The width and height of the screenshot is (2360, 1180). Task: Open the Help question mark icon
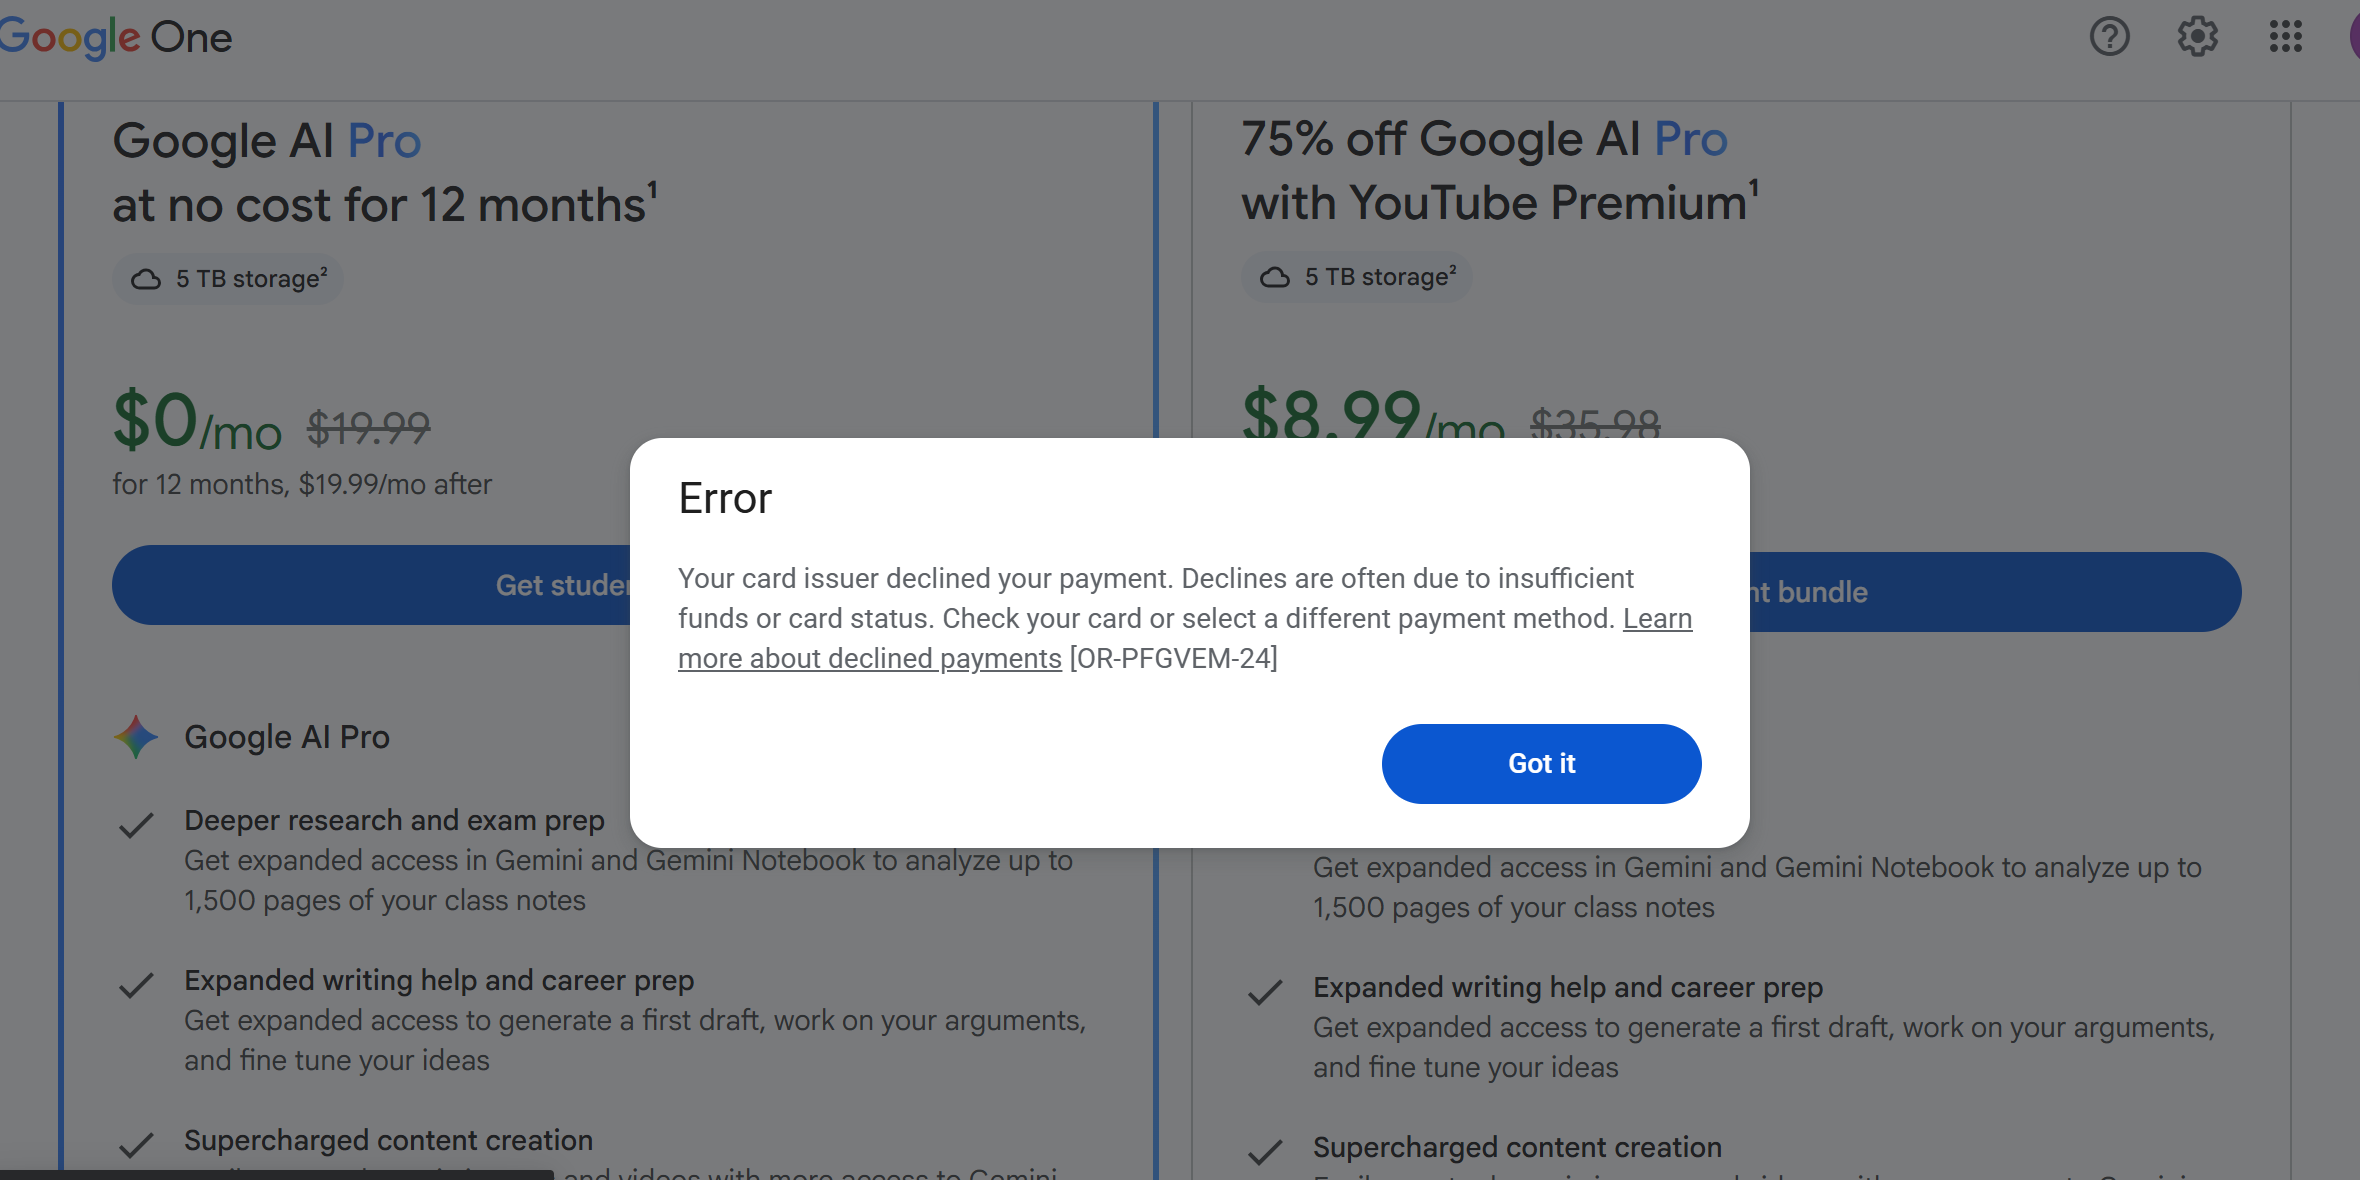[2109, 37]
